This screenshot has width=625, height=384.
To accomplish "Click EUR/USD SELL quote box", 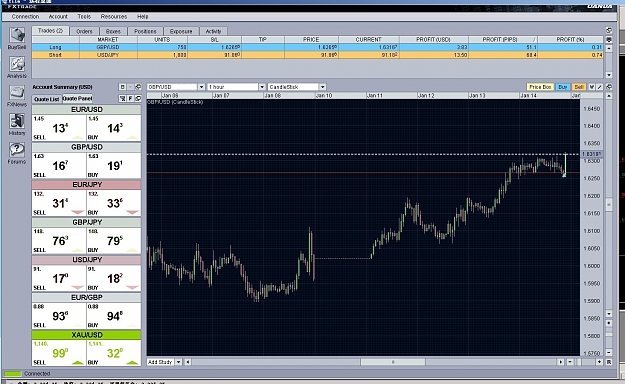I will pos(59,127).
